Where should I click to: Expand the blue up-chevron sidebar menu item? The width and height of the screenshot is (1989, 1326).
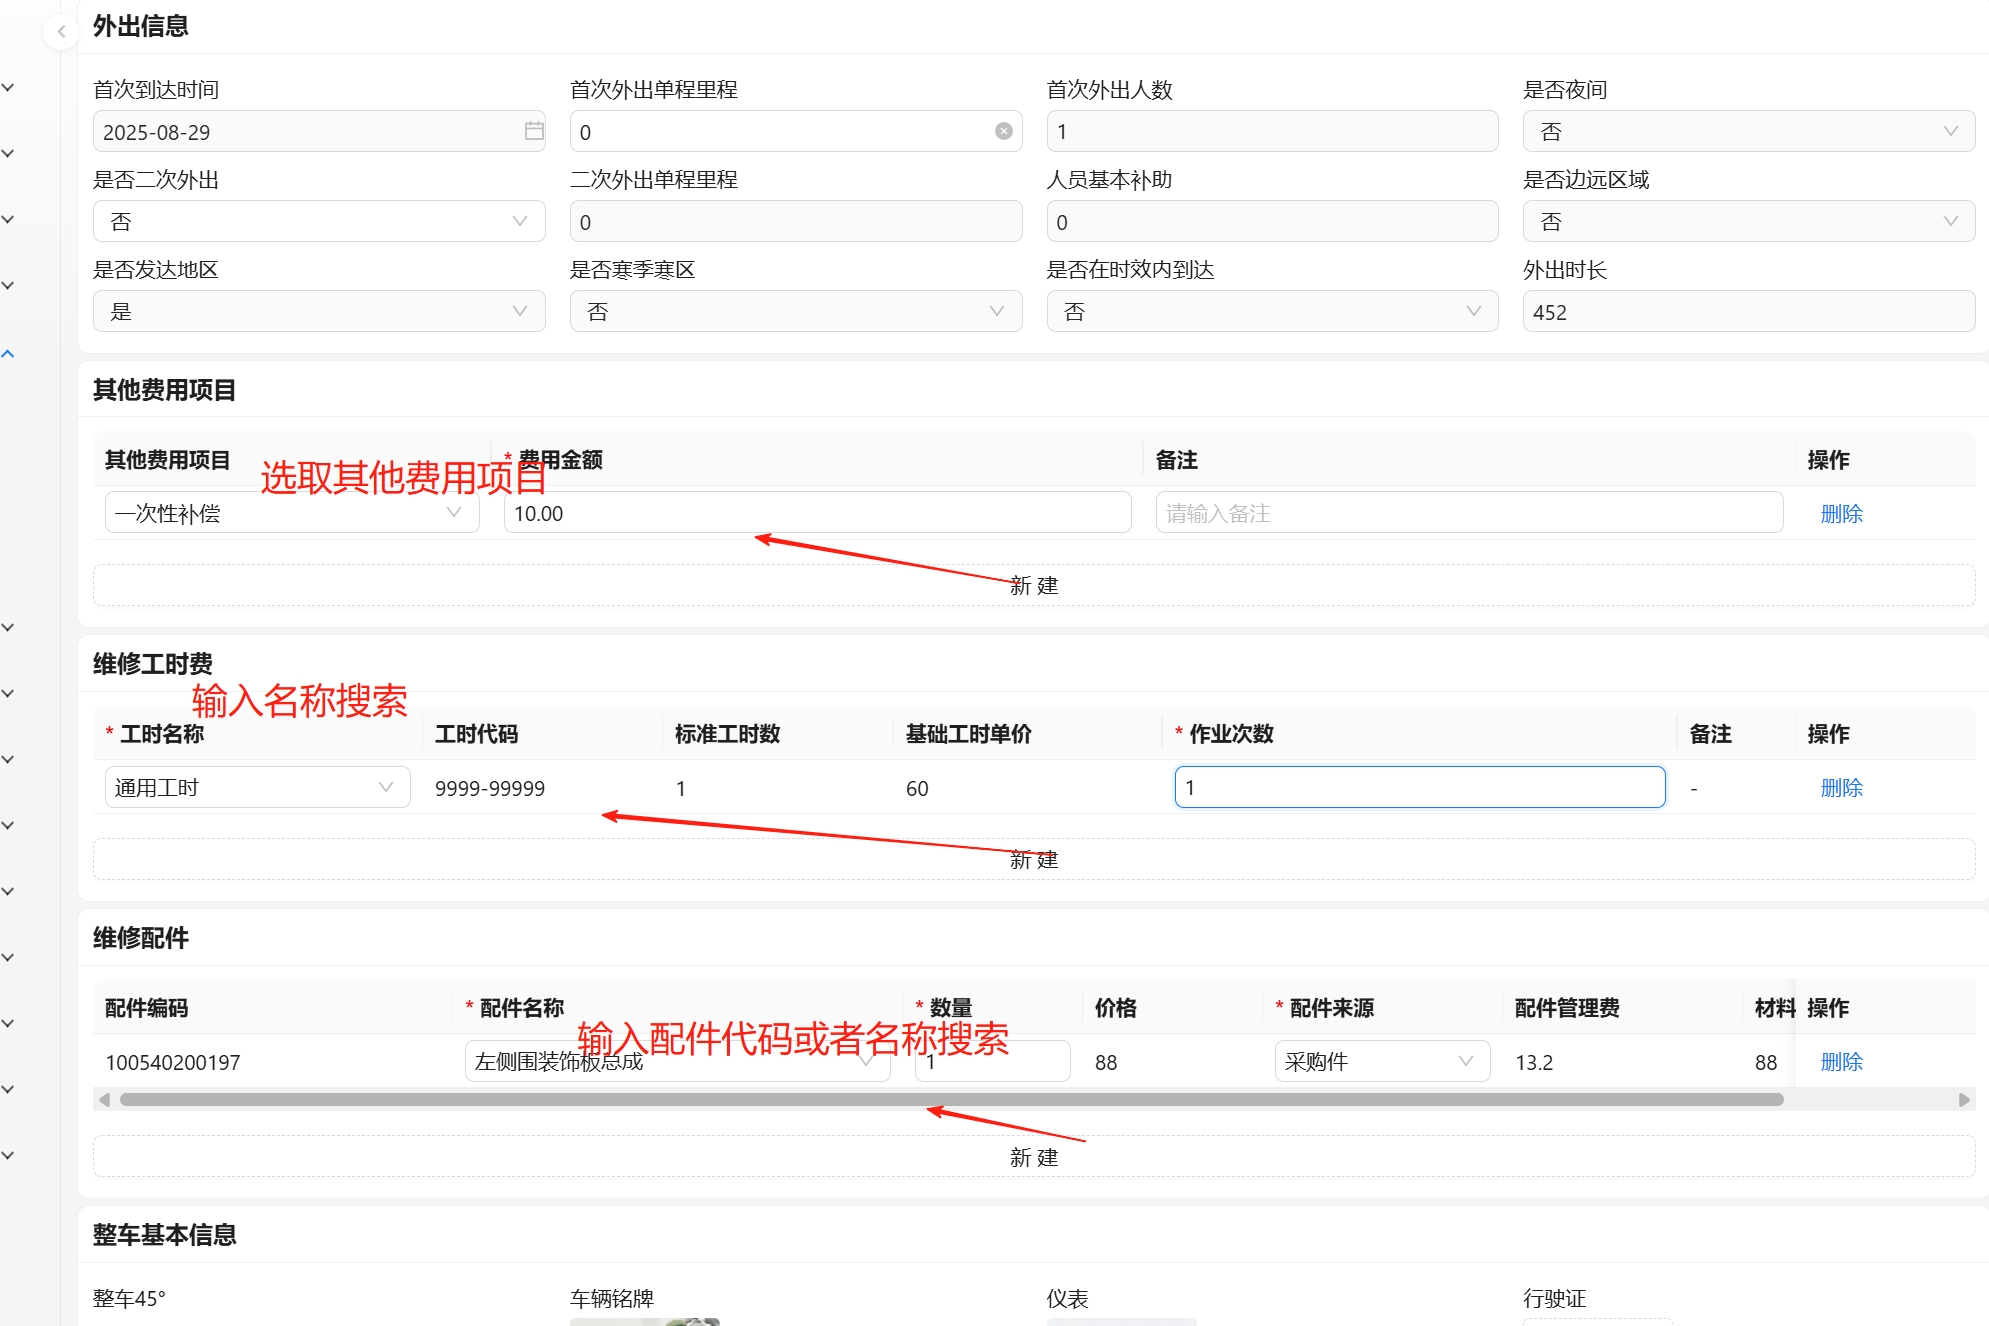(8, 354)
